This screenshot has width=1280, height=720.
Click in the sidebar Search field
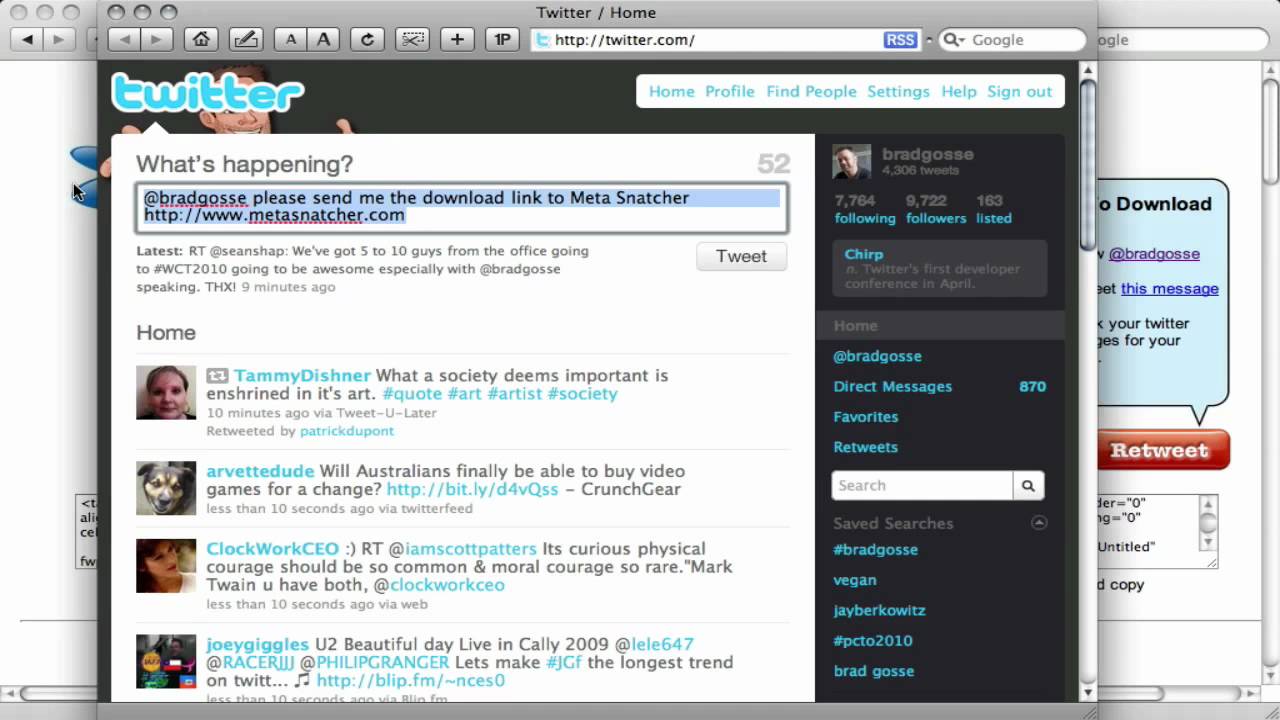coord(922,485)
